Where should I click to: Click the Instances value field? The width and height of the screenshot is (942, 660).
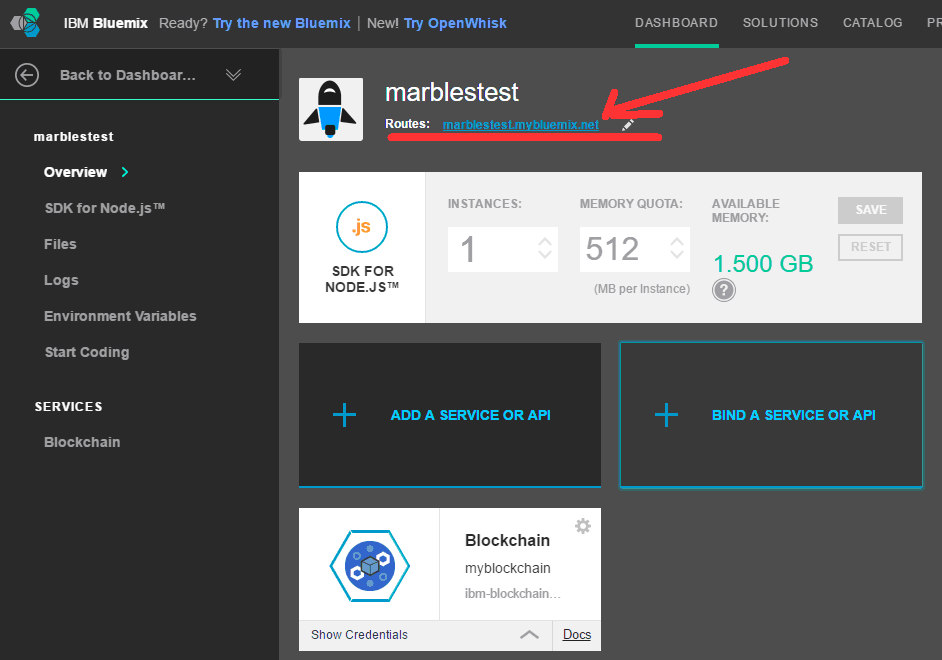tap(503, 249)
